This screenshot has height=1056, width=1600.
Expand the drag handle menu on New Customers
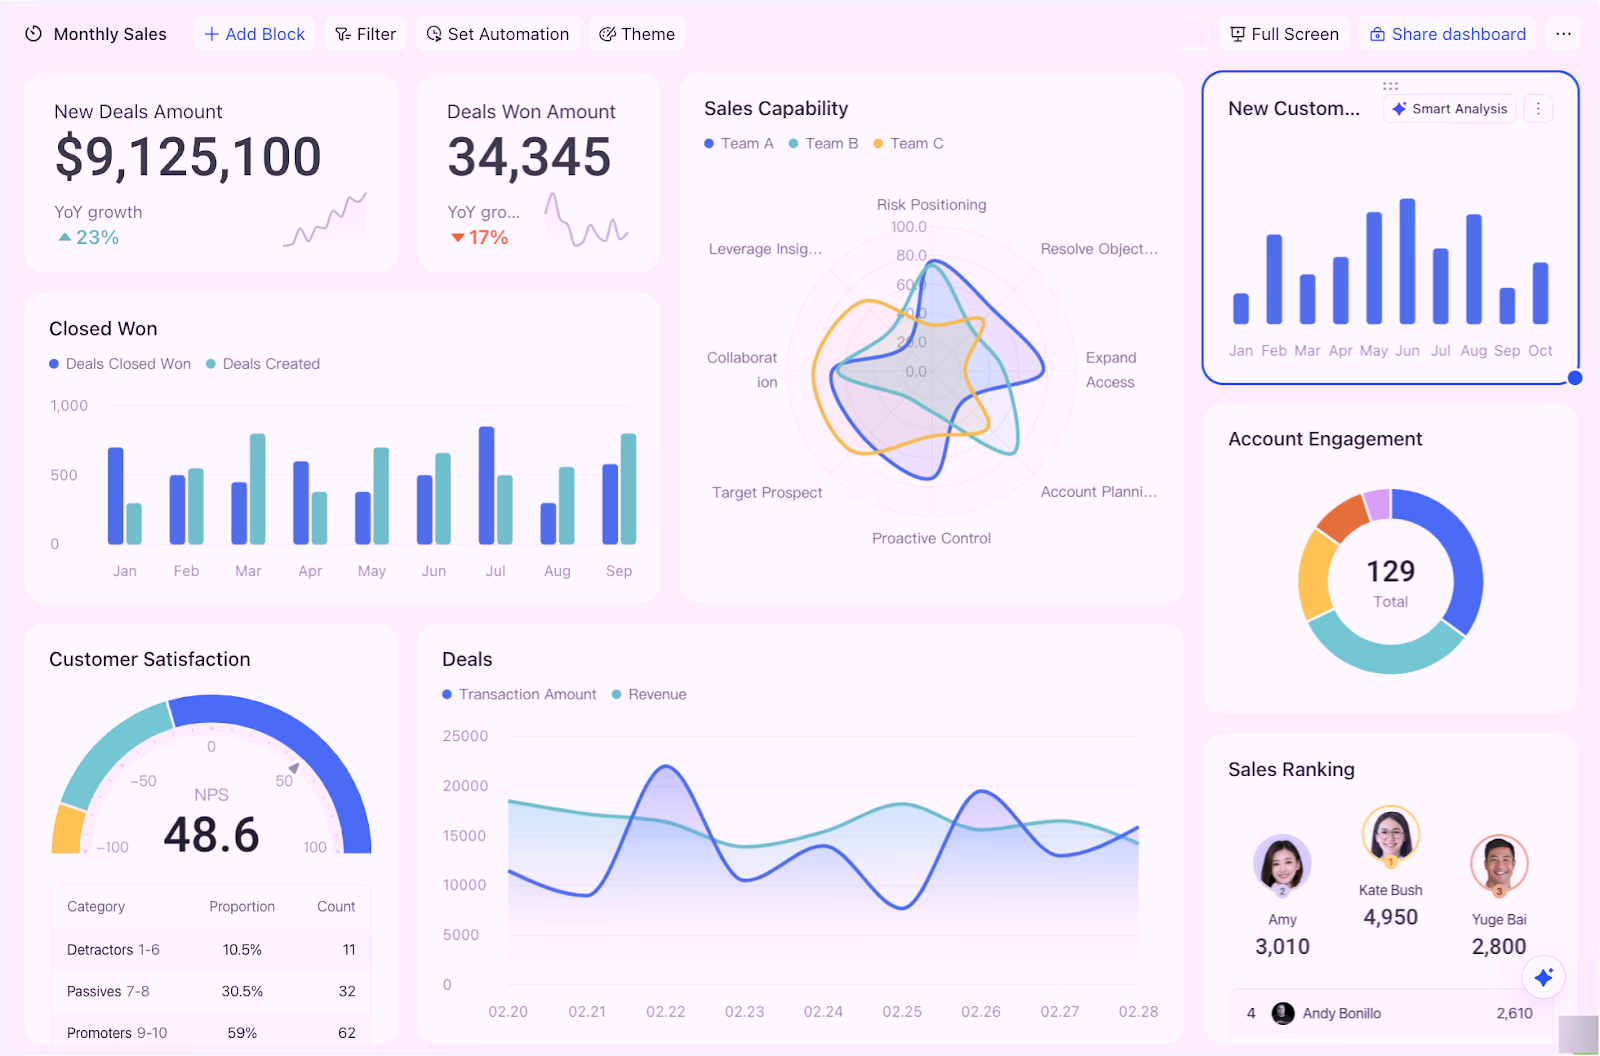[x=1391, y=85]
